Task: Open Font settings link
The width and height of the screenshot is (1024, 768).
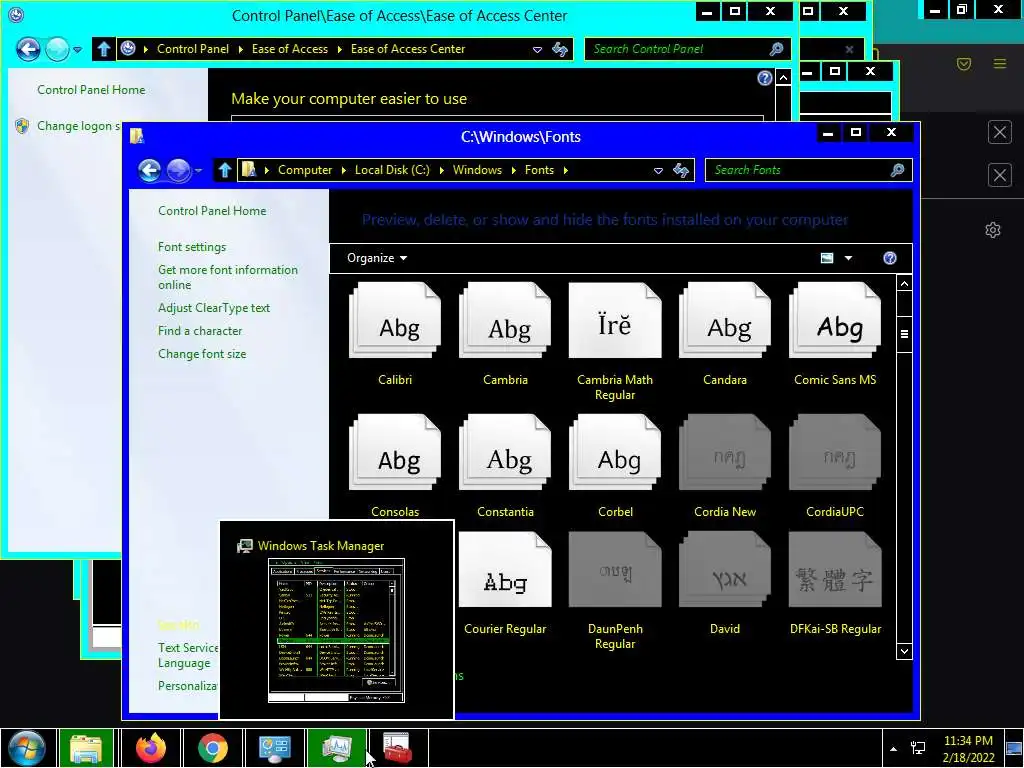Action: click(192, 247)
